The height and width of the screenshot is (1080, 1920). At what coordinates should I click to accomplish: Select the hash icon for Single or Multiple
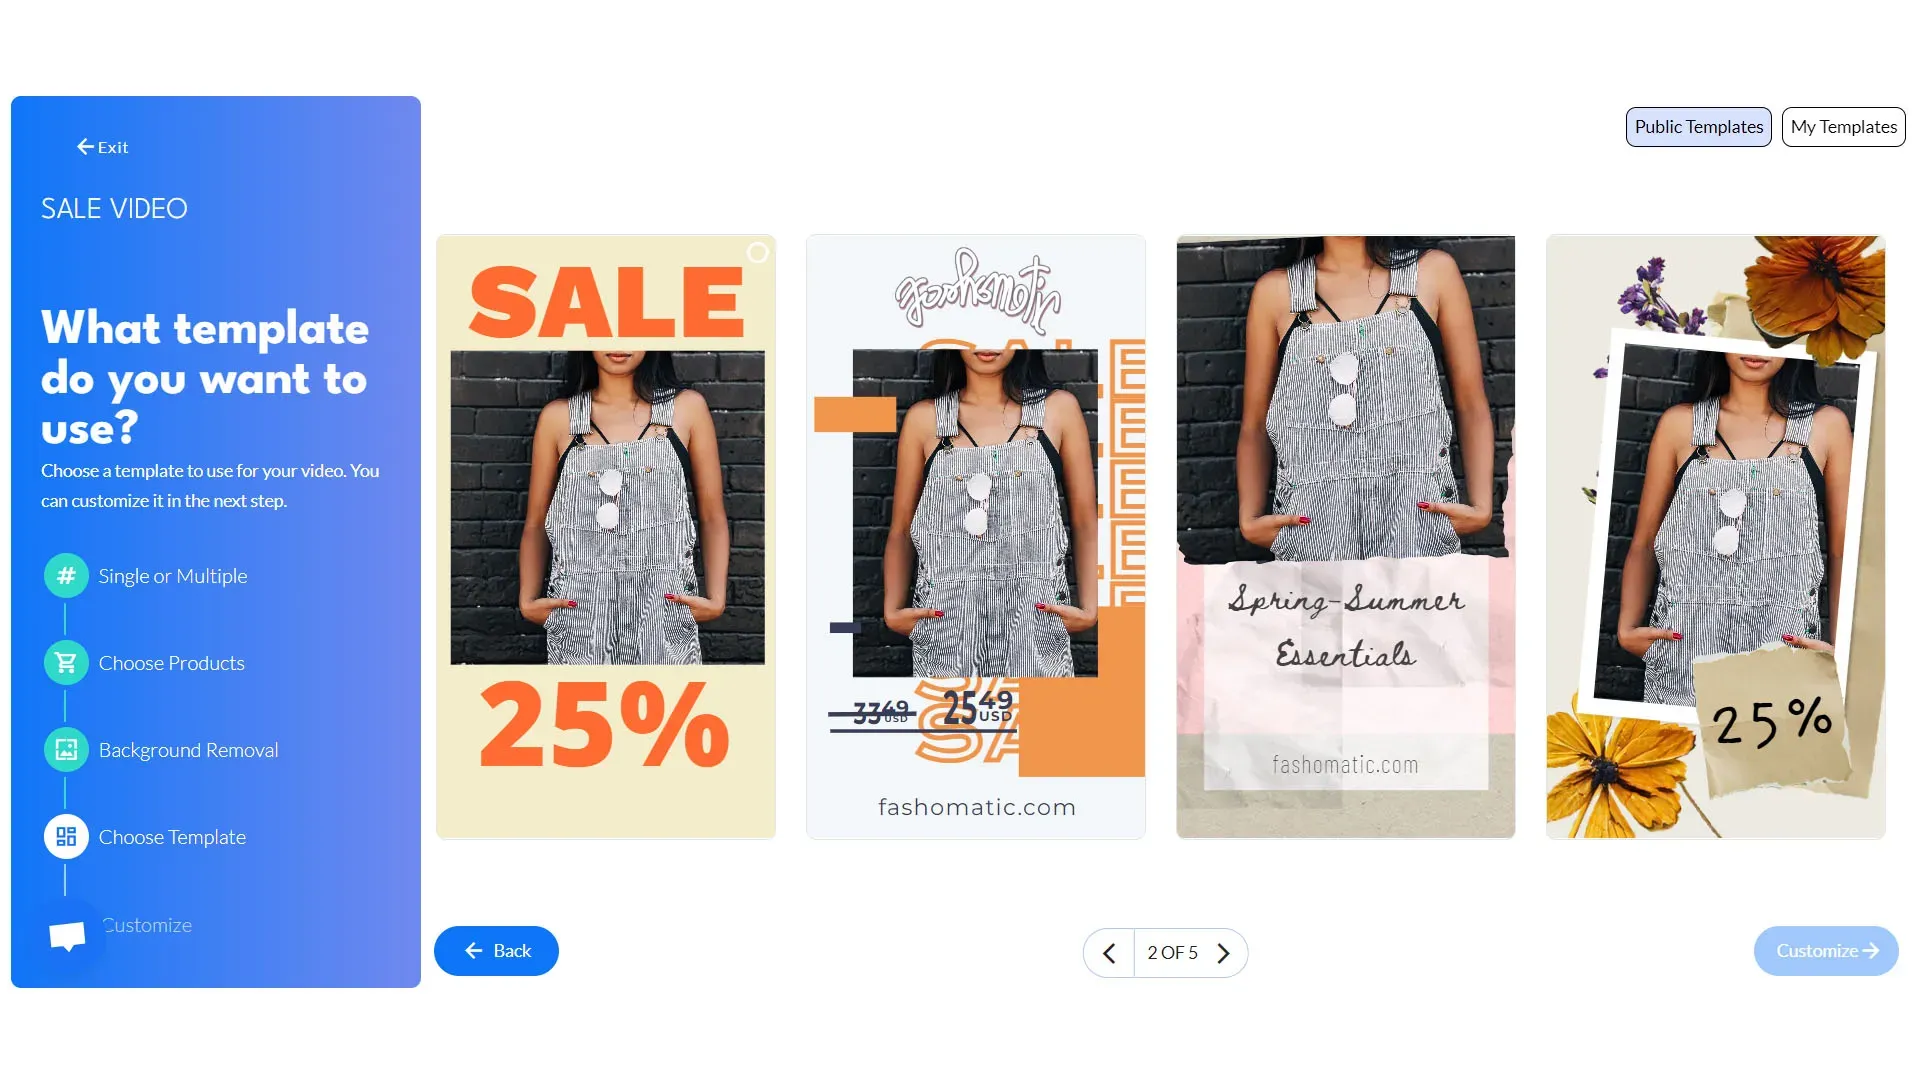tap(66, 576)
